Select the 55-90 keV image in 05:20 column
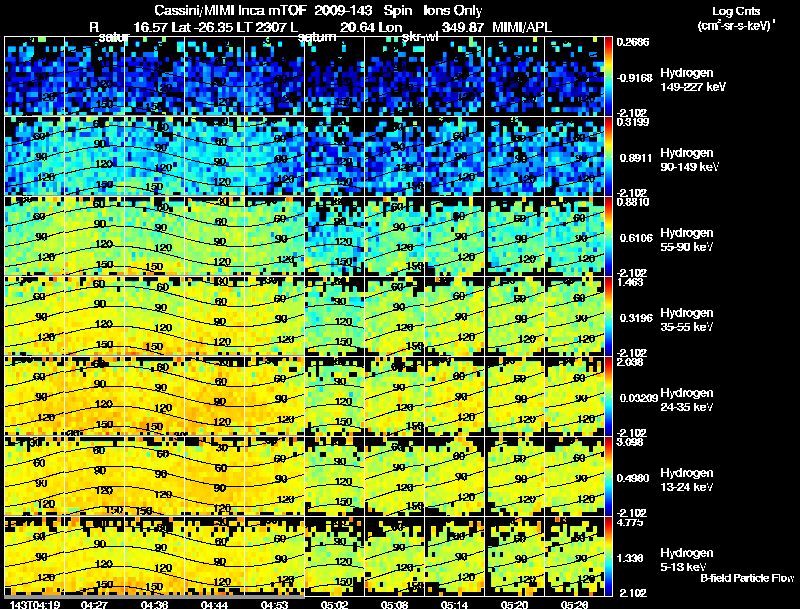The width and height of the screenshot is (800, 609). click(x=514, y=237)
